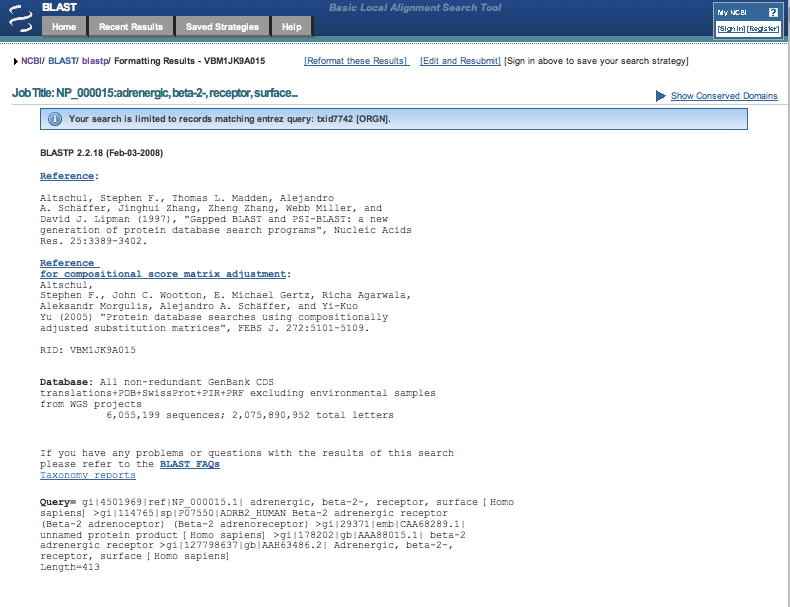Click Edit and Resubmit link
Viewport: 790px width, 607px height.
[460, 61]
